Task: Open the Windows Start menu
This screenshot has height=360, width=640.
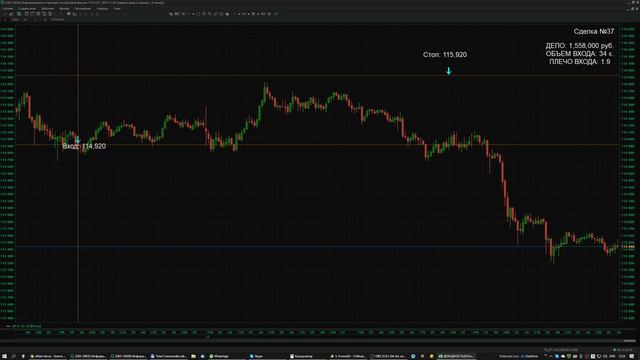Action: (x=4, y=356)
